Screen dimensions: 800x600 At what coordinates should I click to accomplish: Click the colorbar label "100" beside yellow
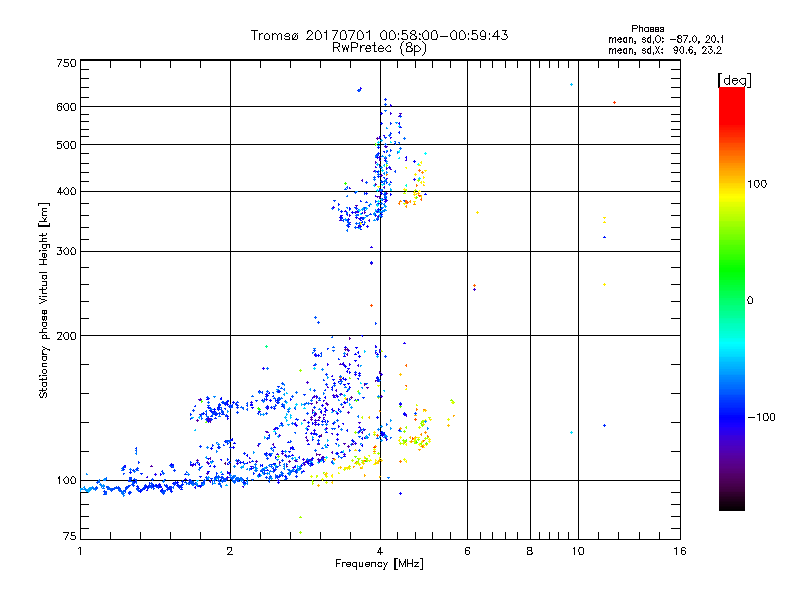coord(757,184)
